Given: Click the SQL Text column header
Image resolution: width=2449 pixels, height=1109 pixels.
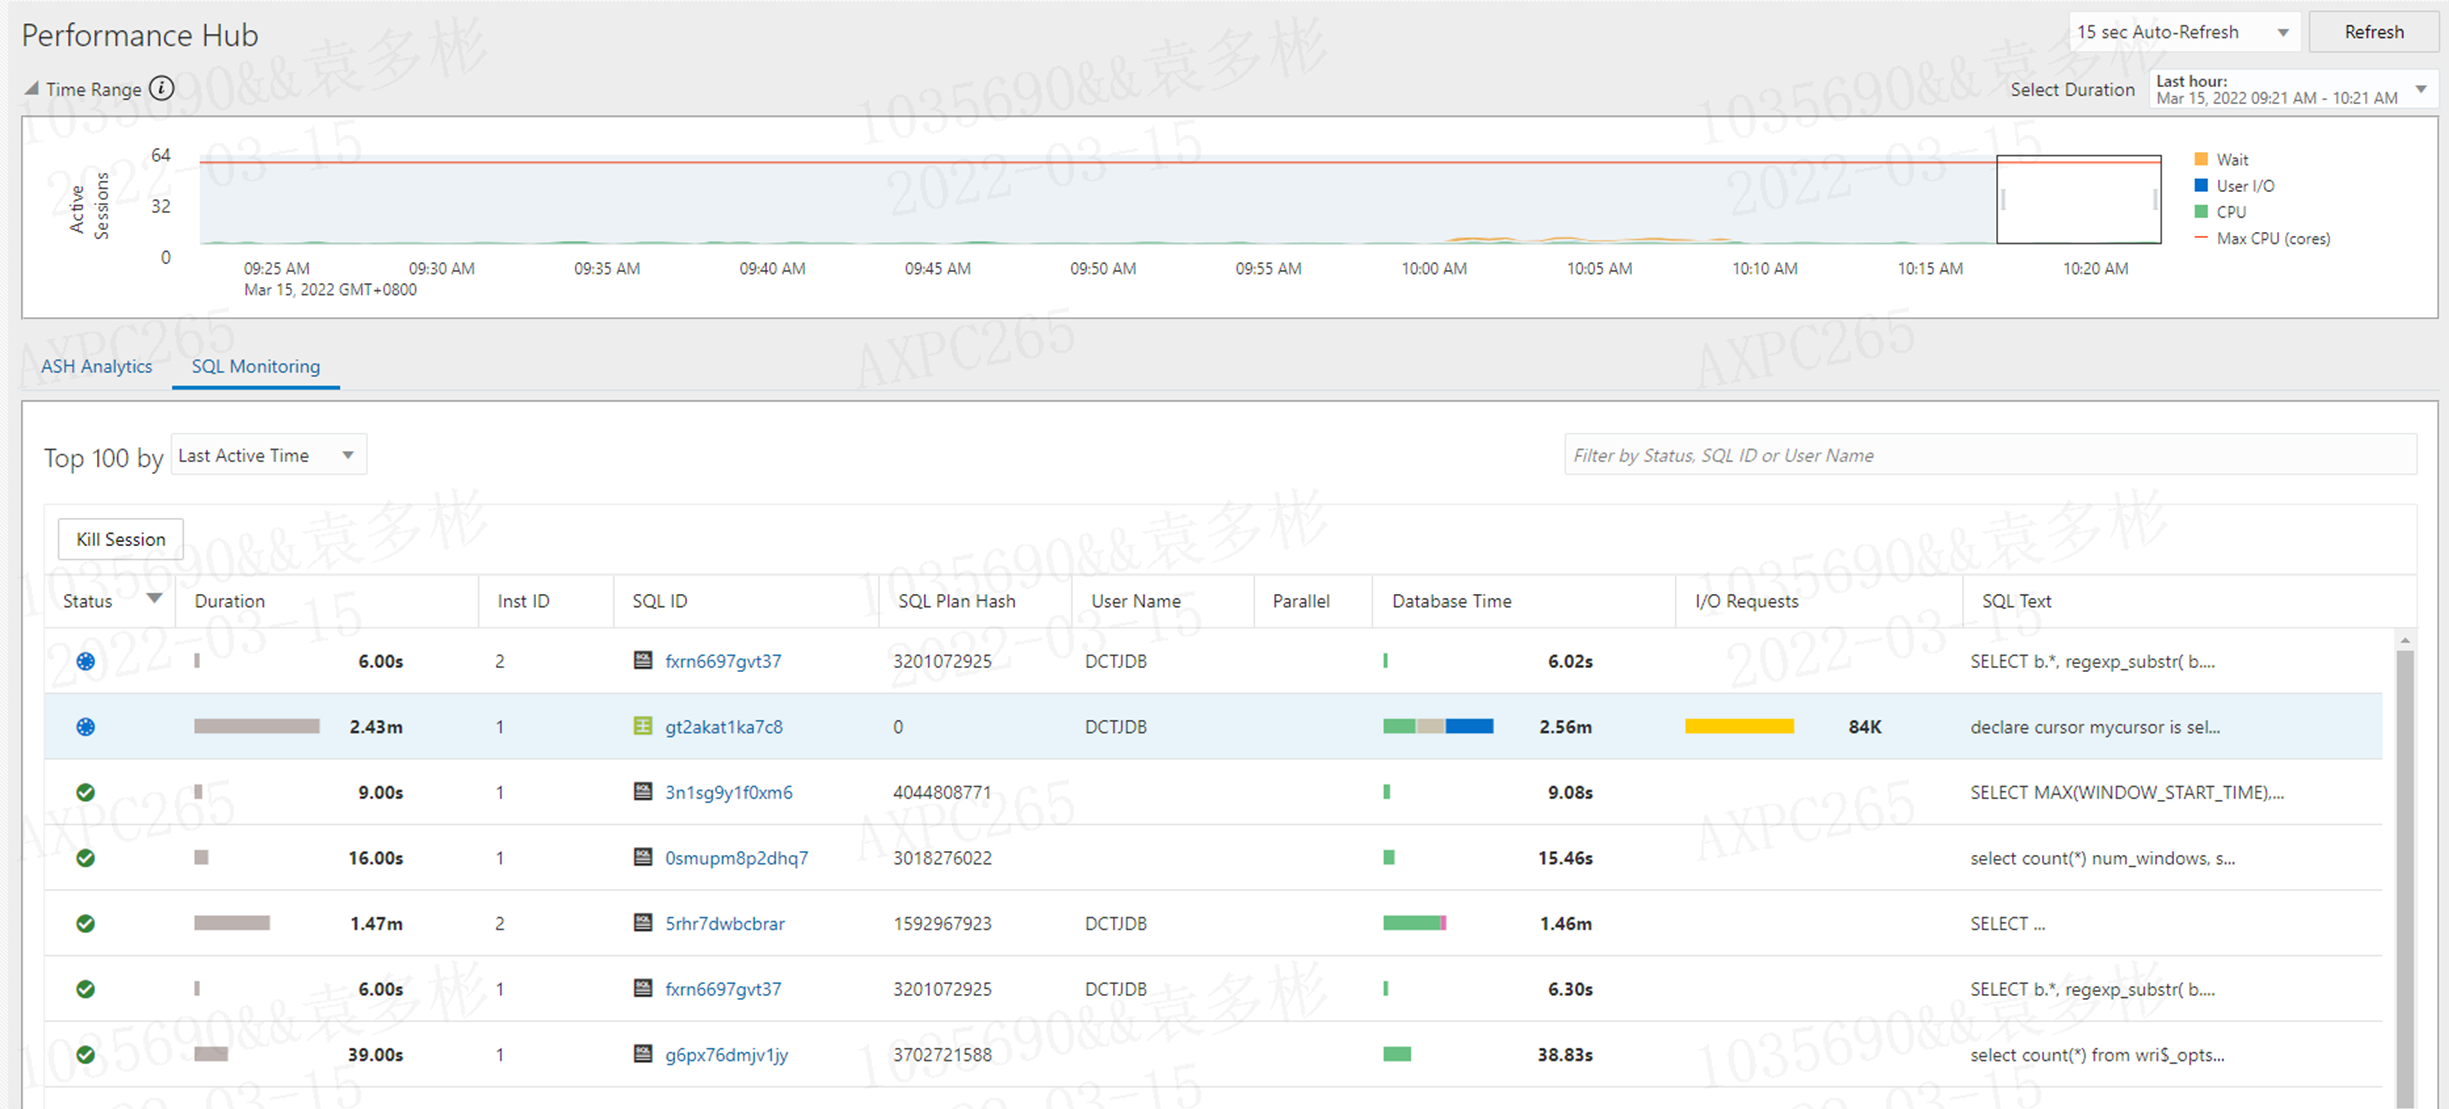Looking at the screenshot, I should point(2016,601).
